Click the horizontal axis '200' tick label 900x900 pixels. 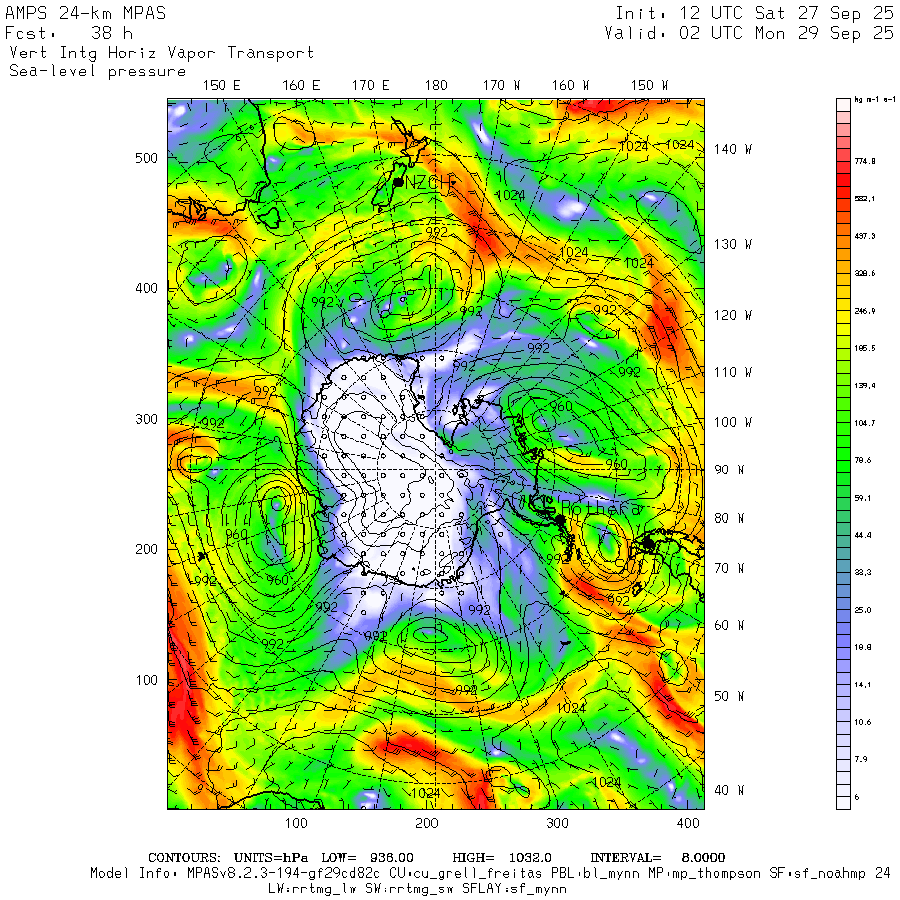[x=426, y=823]
